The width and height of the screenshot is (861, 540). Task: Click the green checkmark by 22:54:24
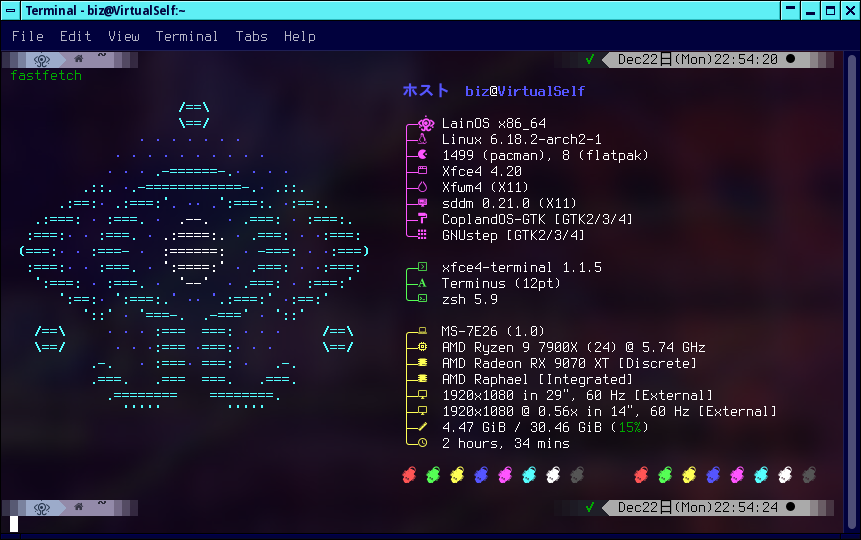point(590,507)
